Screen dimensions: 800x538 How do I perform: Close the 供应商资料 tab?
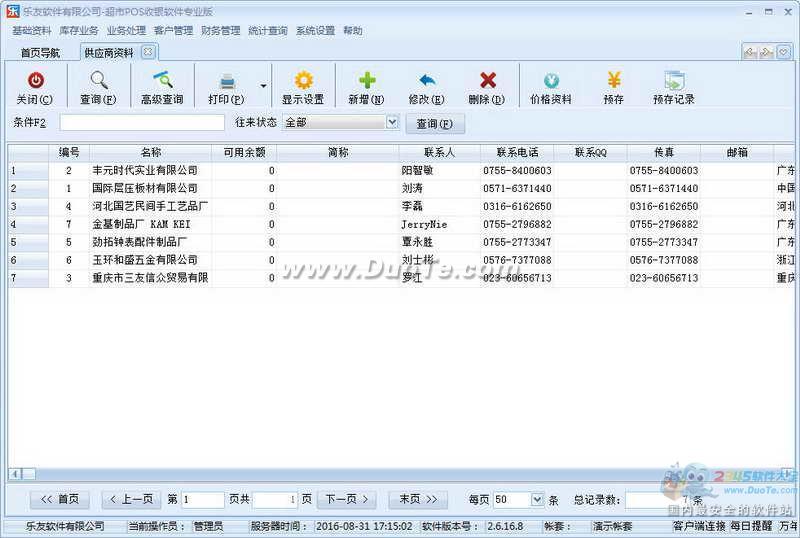point(148,51)
